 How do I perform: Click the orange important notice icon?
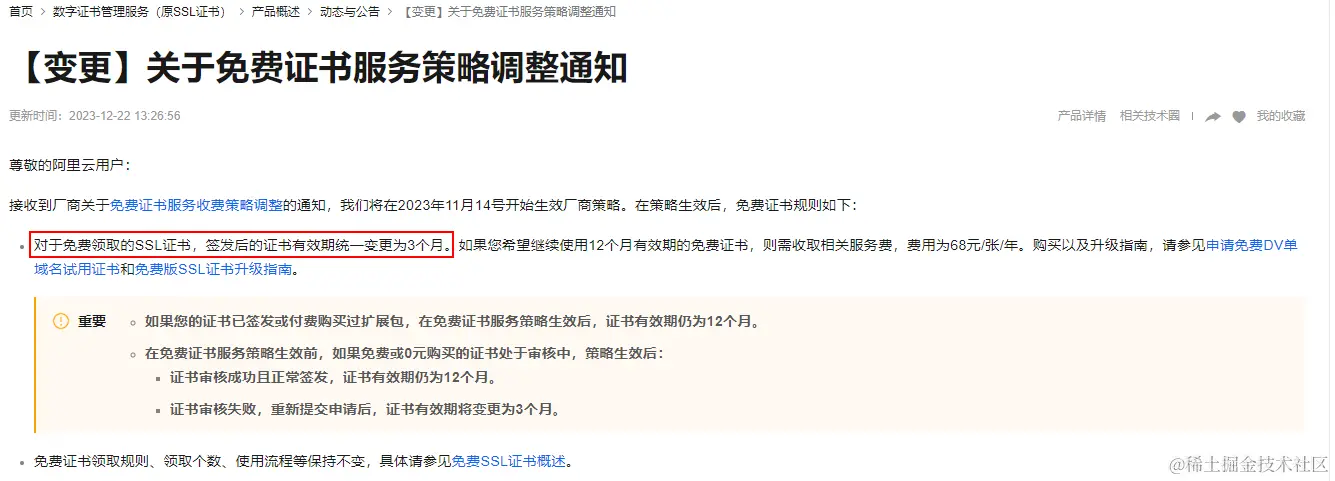pos(61,322)
